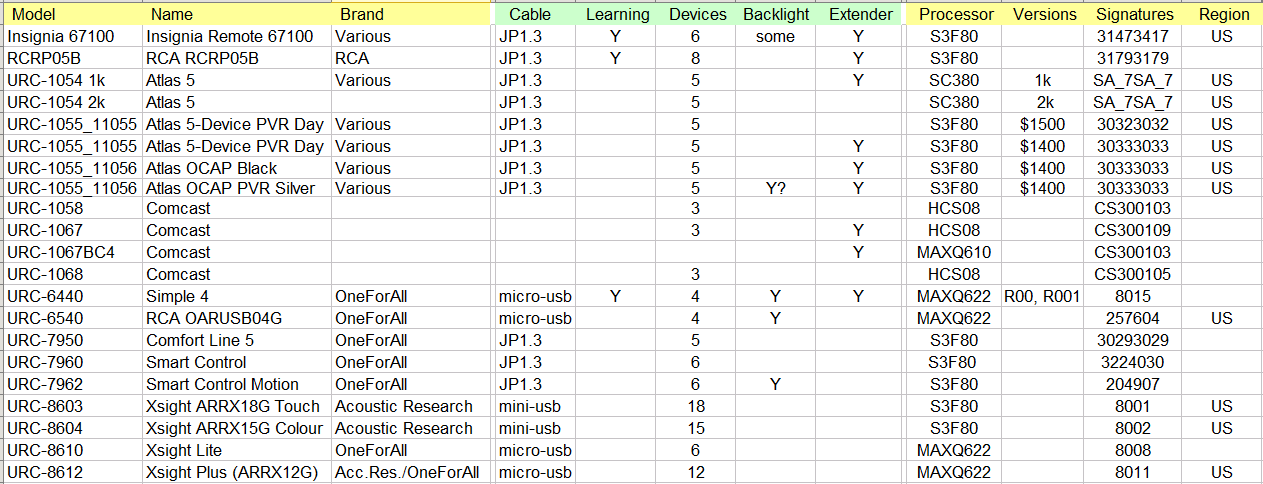Click the Smart Control Motion name cell
1263x484 pixels.
coord(222,384)
